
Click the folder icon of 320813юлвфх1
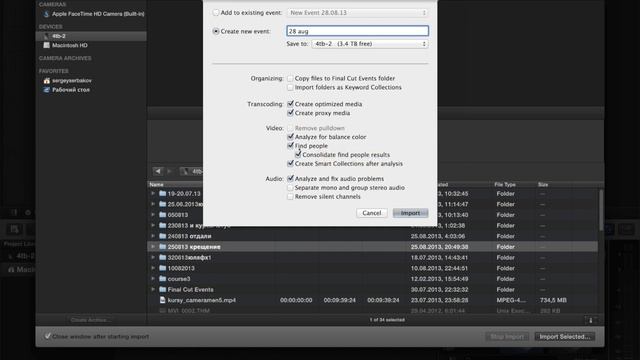point(162,258)
